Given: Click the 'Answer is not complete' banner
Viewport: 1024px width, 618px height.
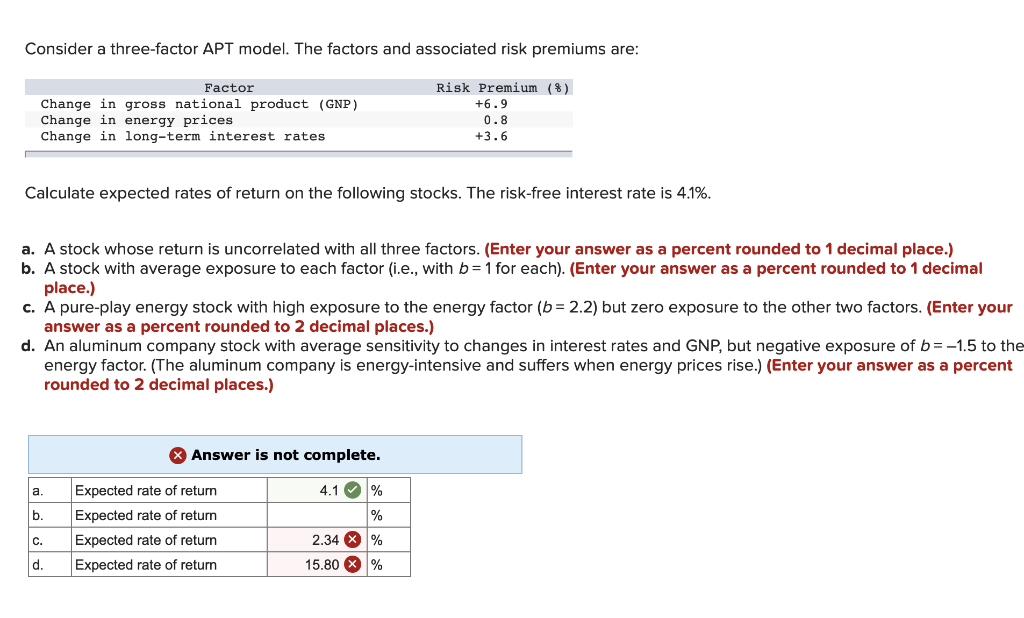Looking at the screenshot, I should pyautogui.click(x=275, y=455).
